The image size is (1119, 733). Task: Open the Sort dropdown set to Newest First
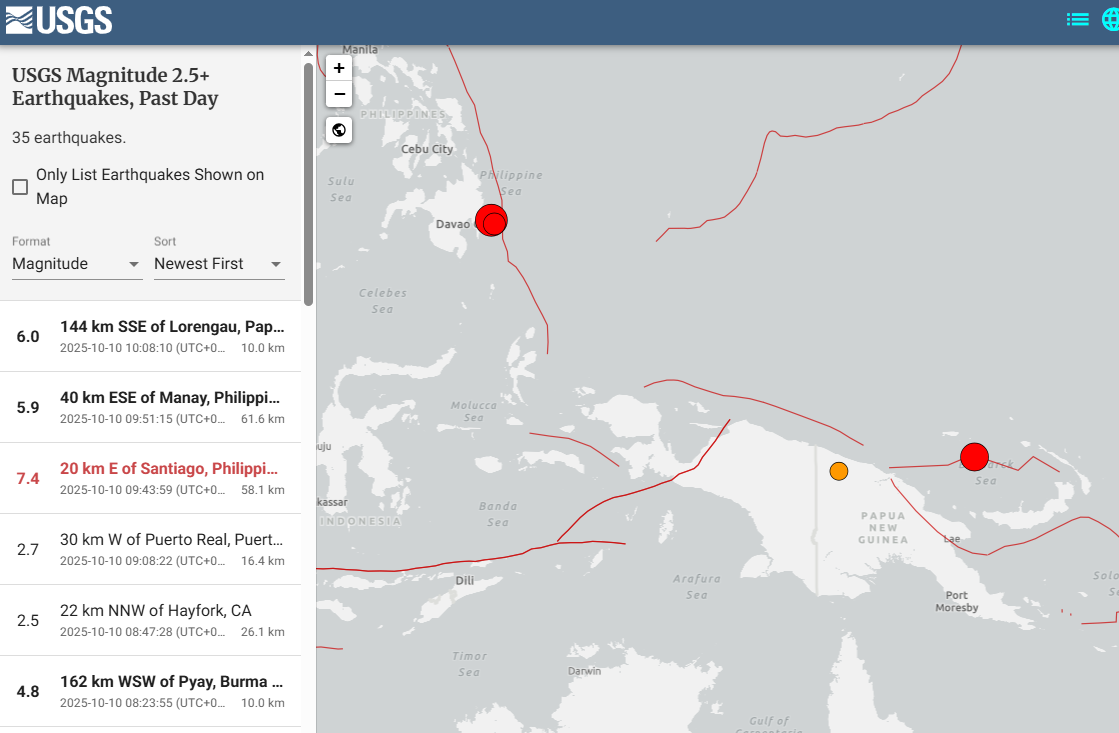coord(218,264)
